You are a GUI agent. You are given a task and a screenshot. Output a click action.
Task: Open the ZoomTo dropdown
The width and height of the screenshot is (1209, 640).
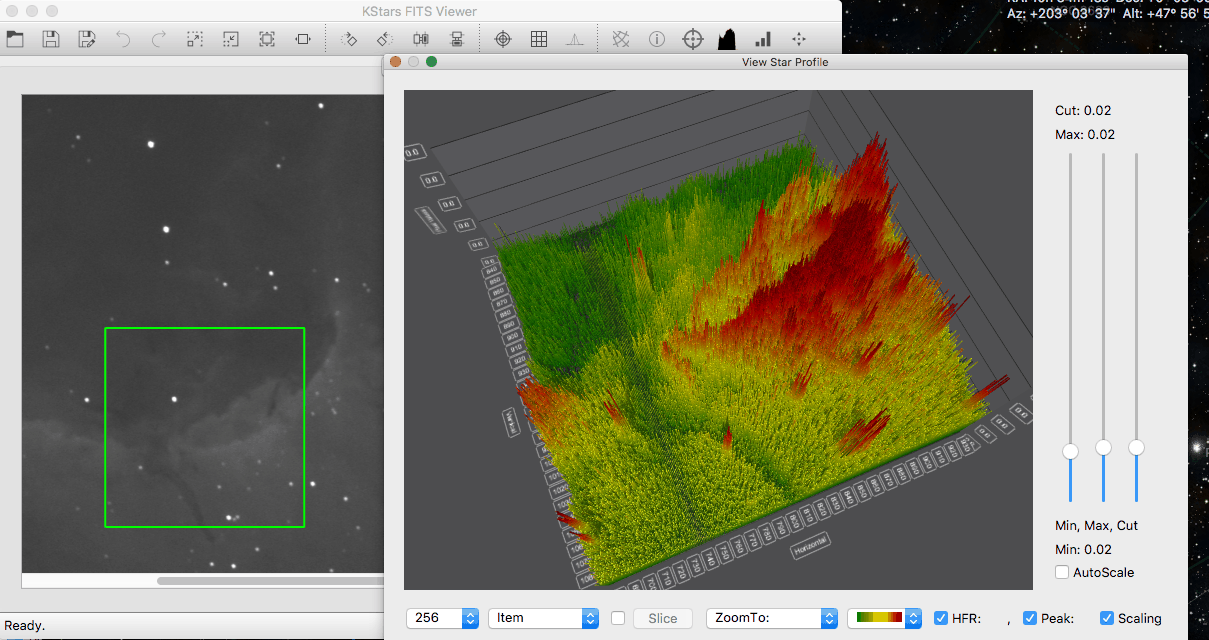[x=770, y=618]
